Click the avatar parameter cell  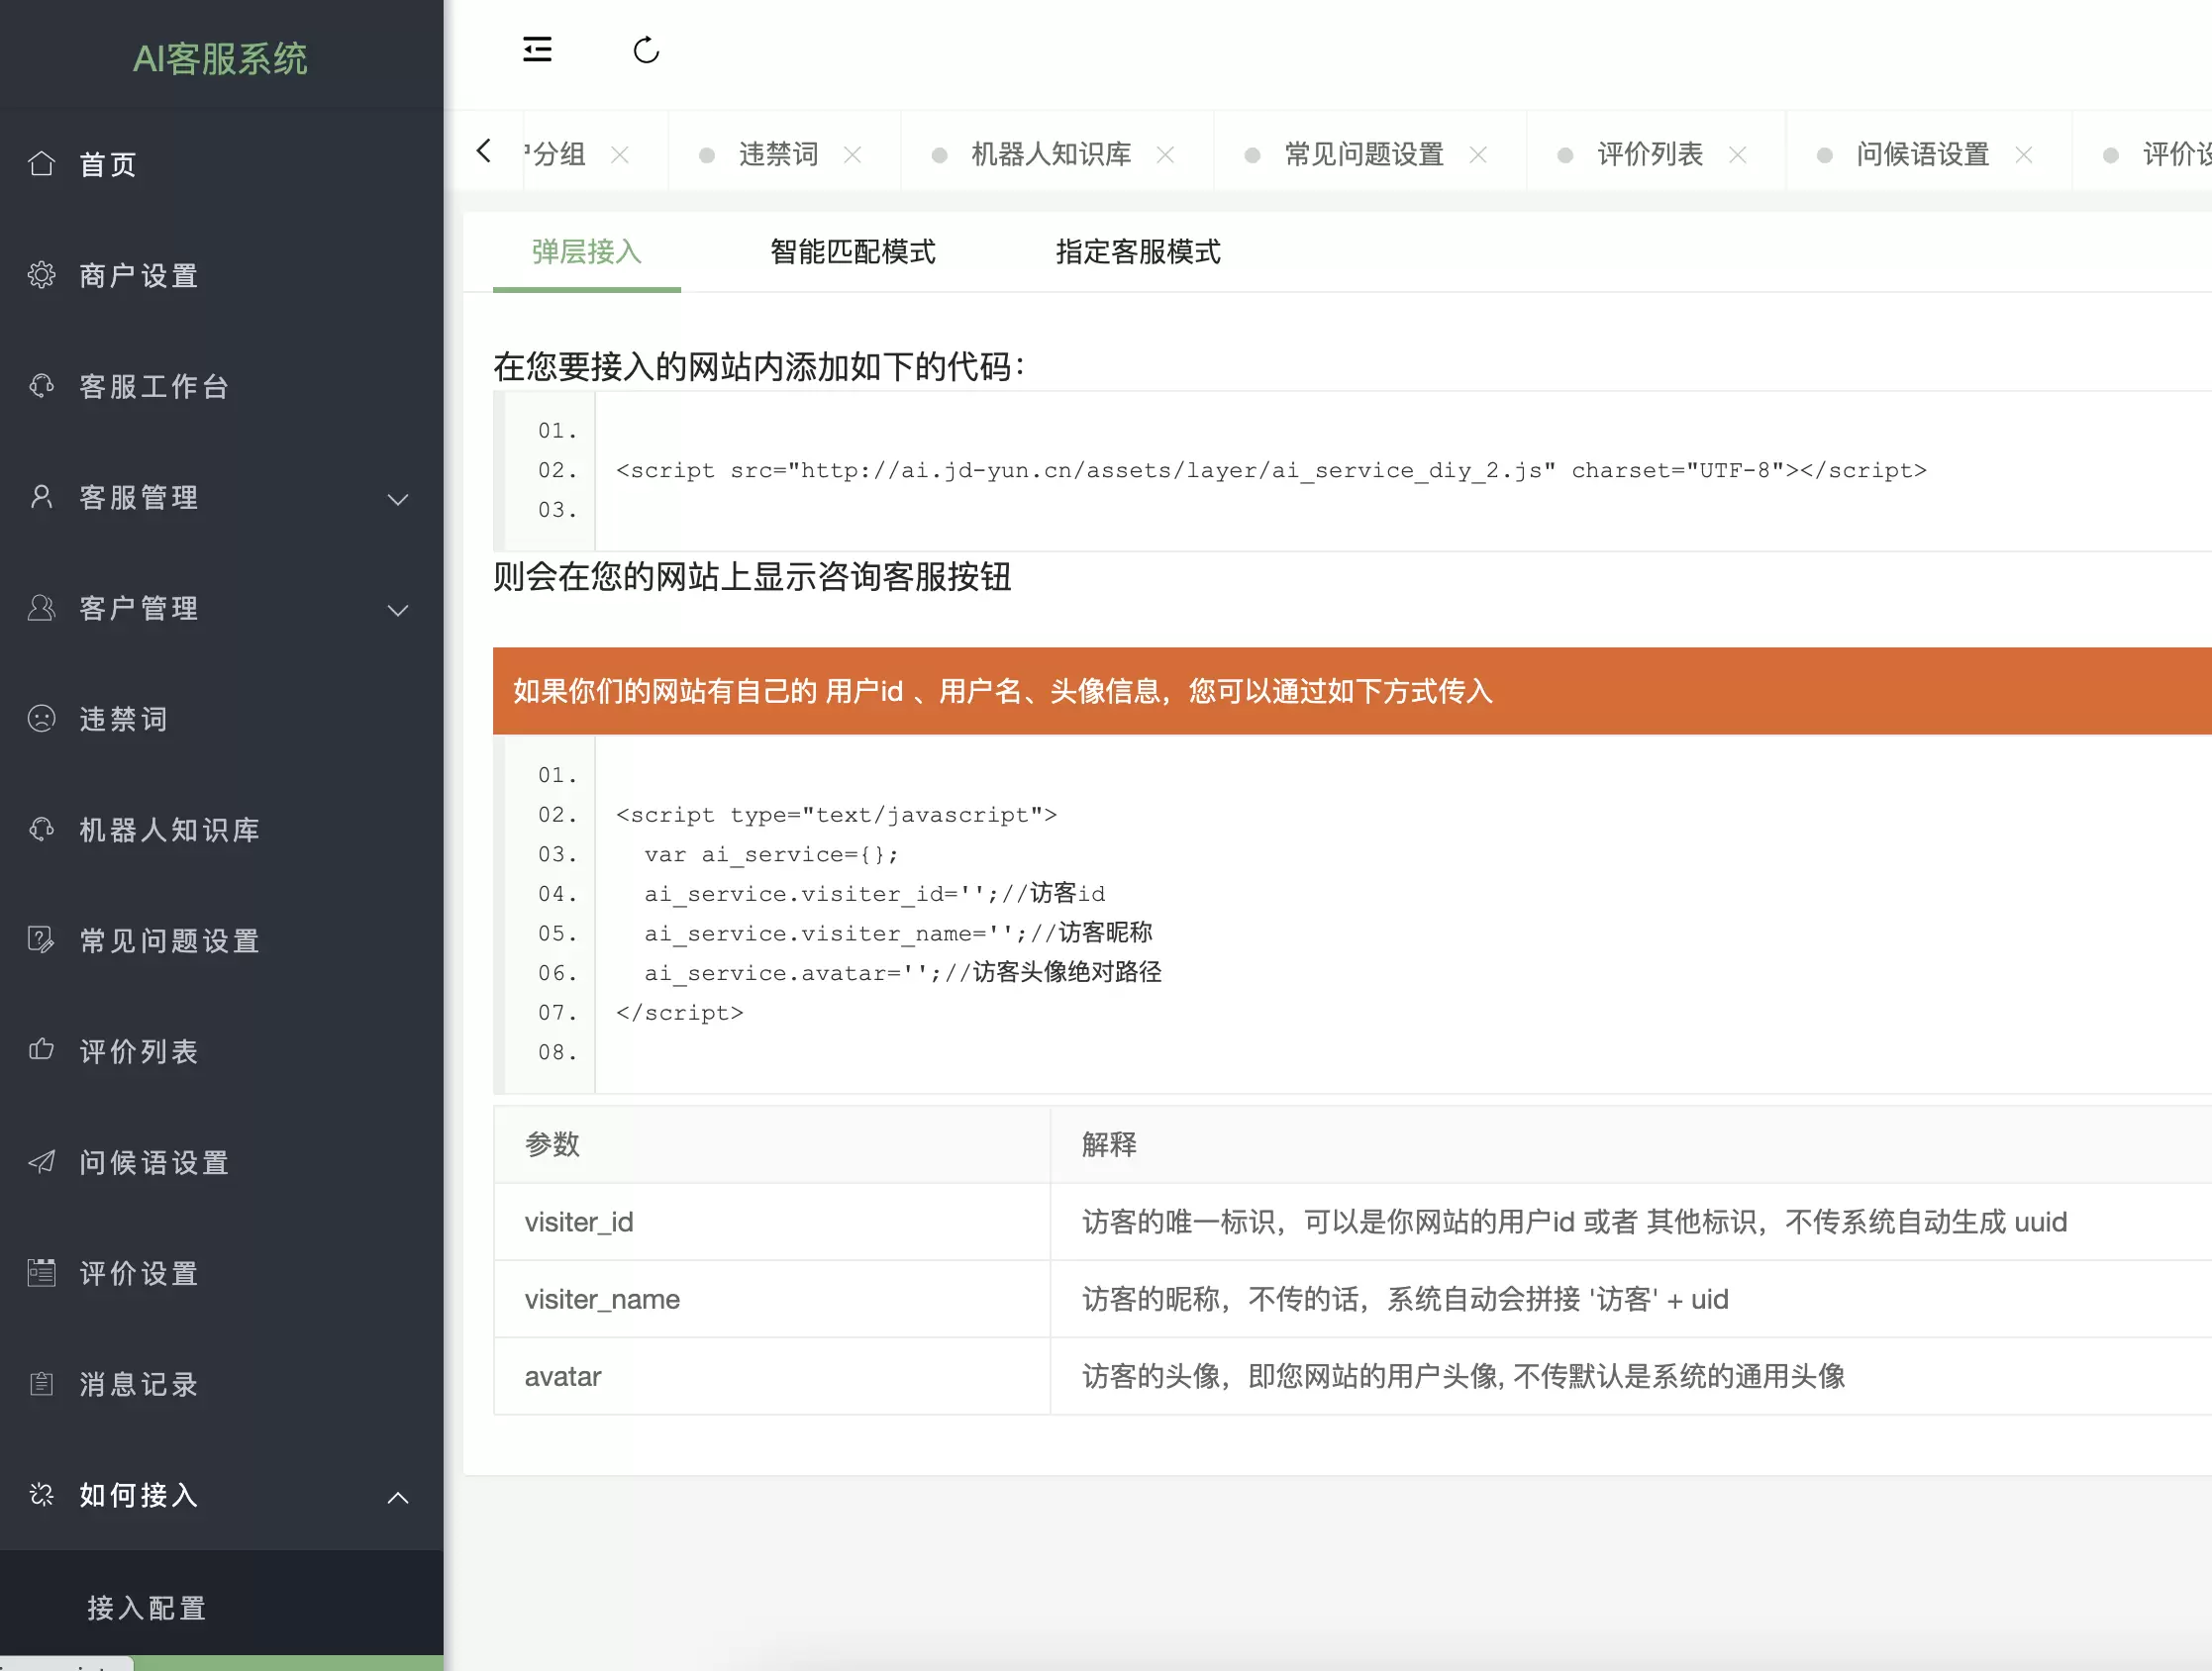[772, 1376]
